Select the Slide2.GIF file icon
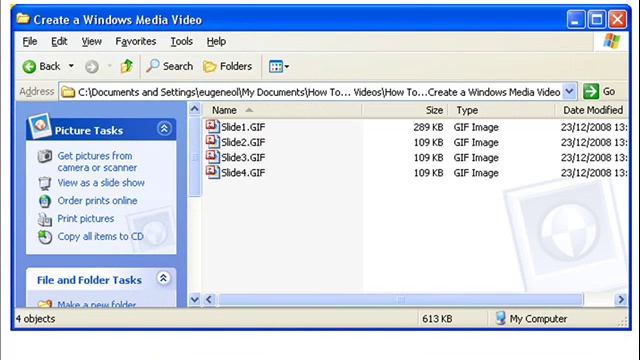Screen dimensions: 640x360 point(212,141)
